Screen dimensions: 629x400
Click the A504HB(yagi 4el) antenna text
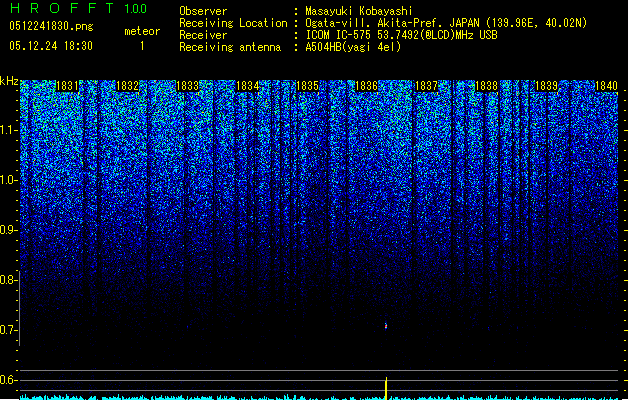click(353, 47)
